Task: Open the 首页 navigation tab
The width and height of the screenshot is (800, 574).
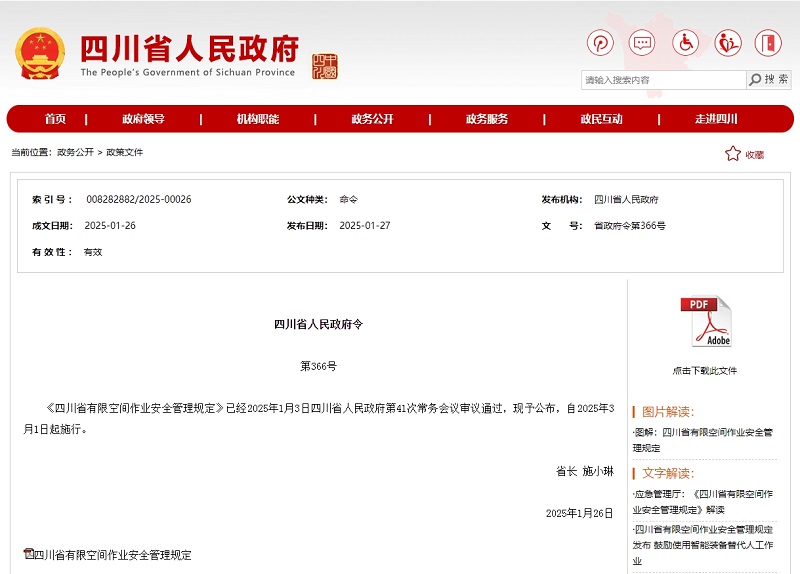Action: (55, 119)
